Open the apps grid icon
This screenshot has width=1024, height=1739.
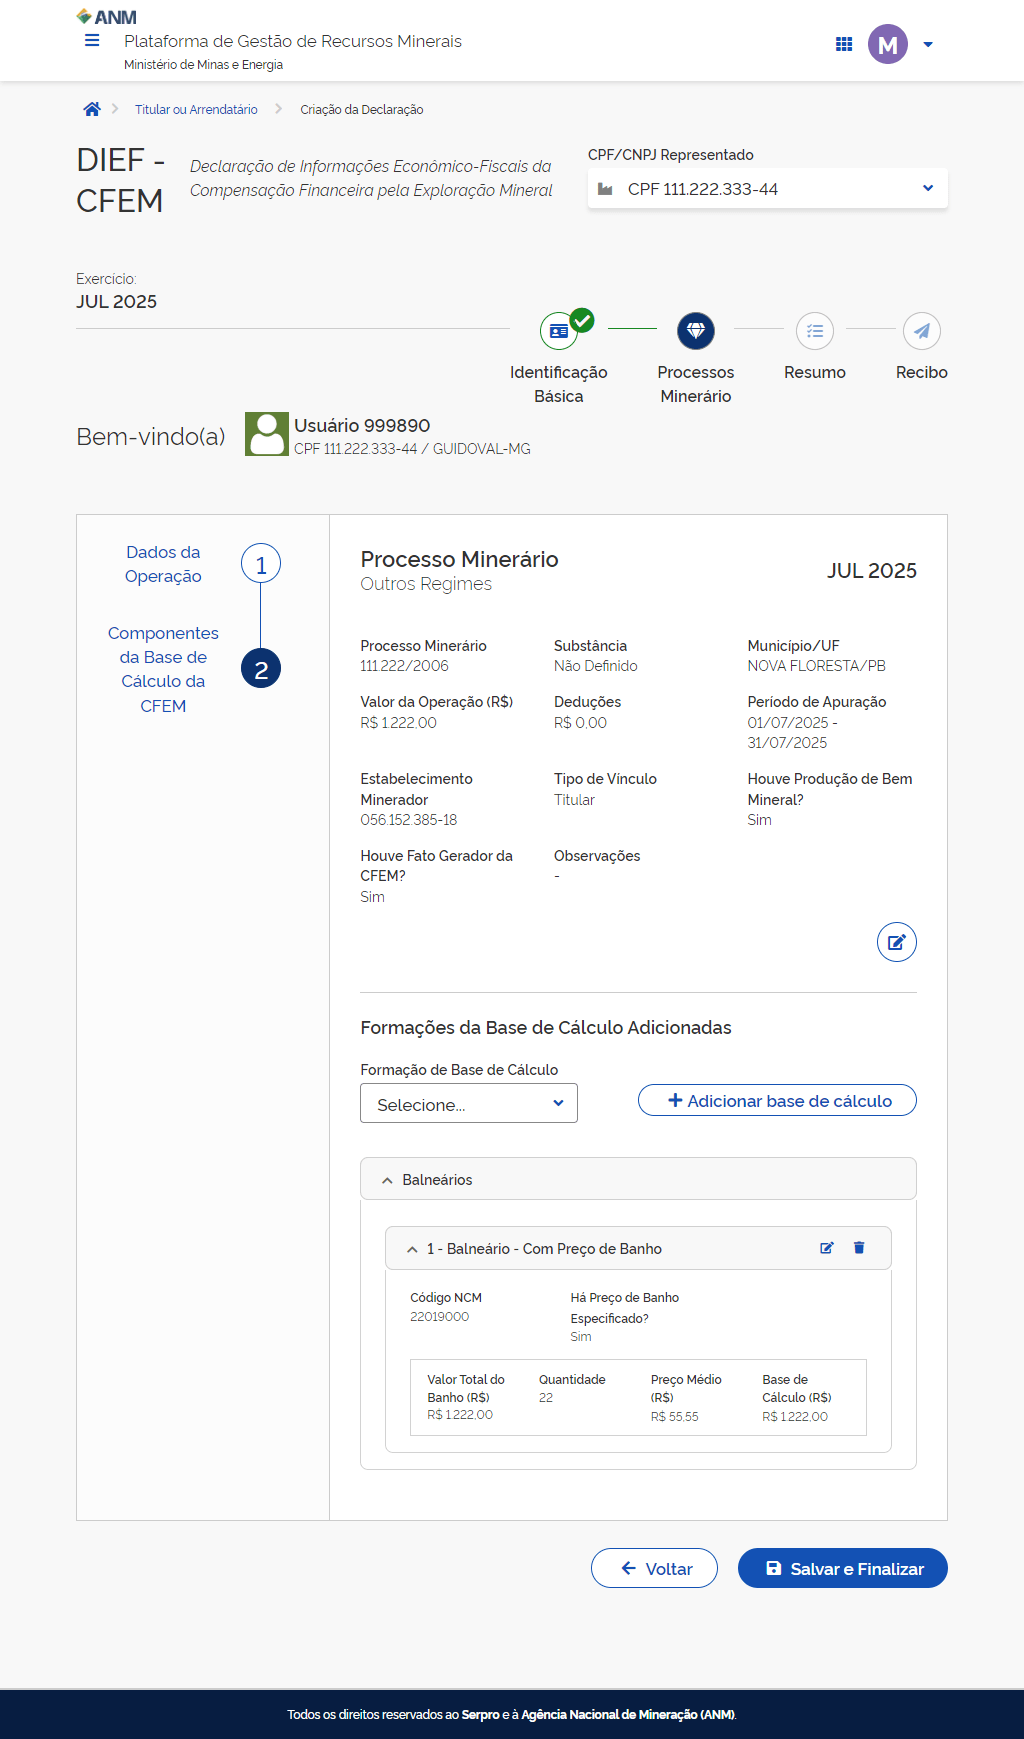pos(844,44)
